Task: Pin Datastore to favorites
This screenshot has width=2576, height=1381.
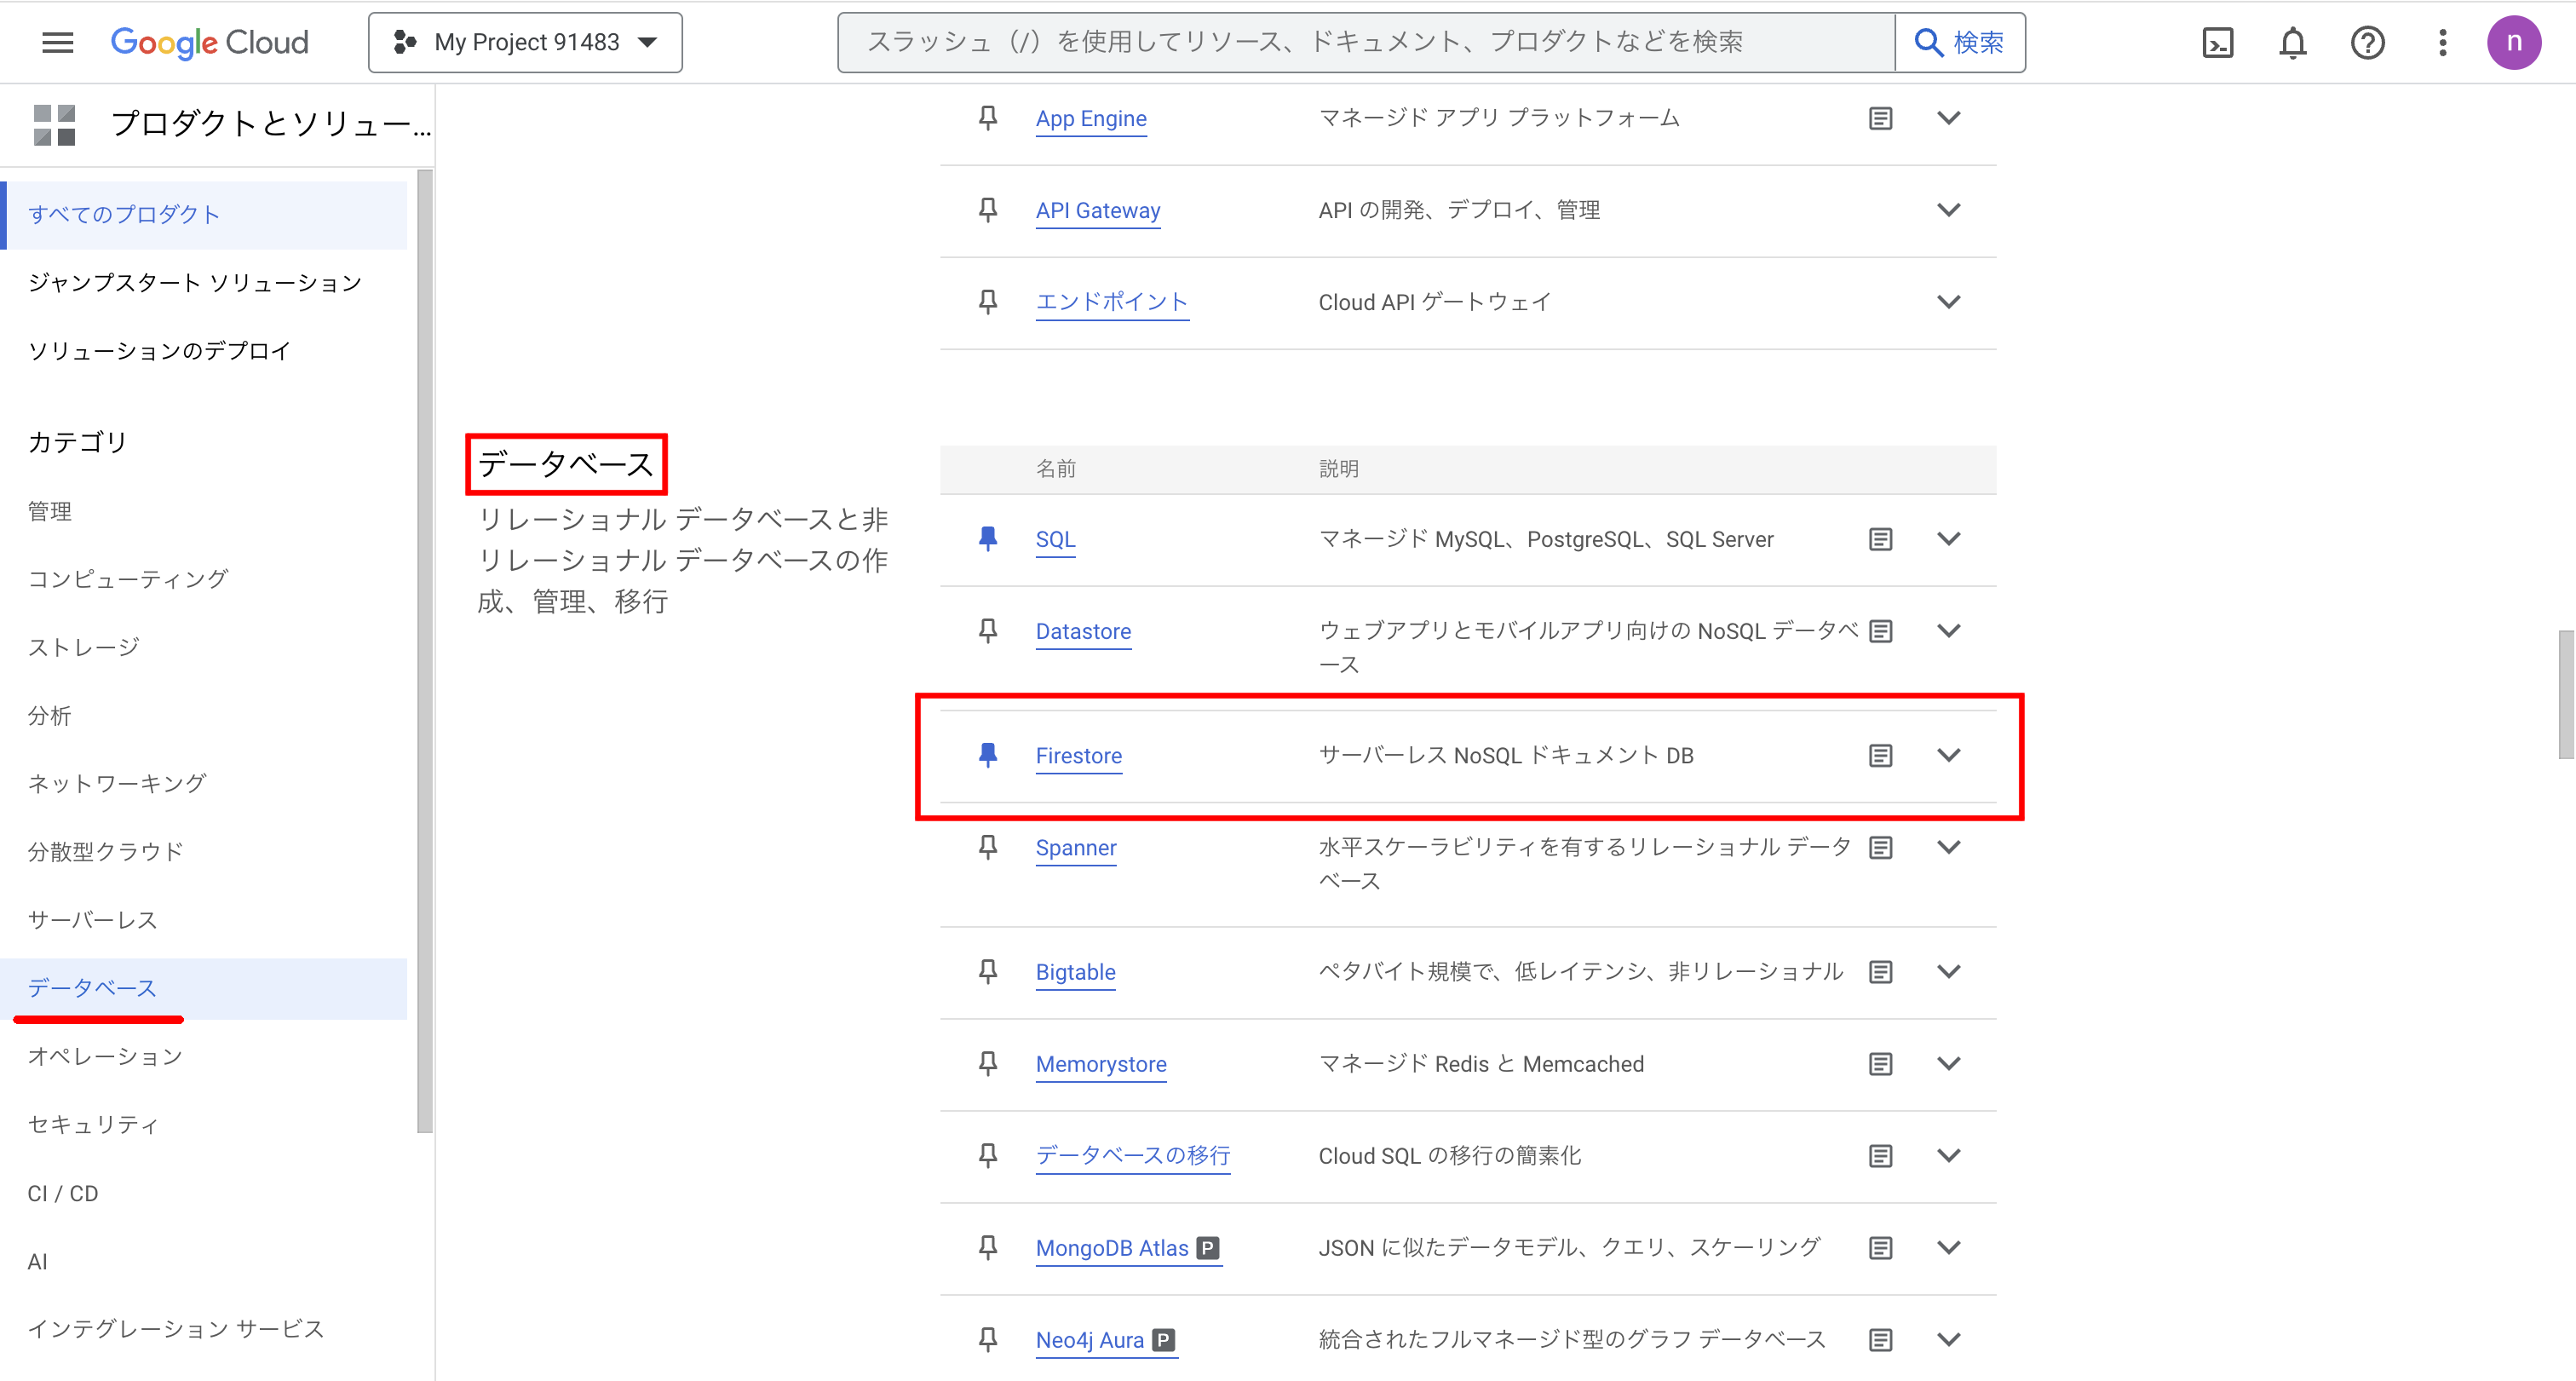Action: [987, 630]
